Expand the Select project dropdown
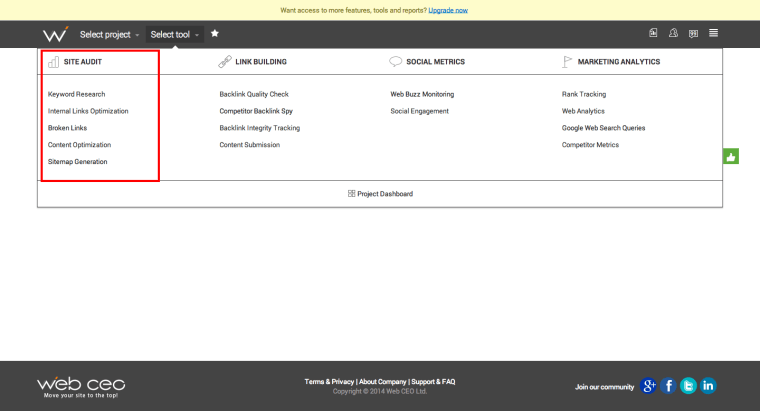Image resolution: width=760 pixels, height=411 pixels. tap(109, 34)
